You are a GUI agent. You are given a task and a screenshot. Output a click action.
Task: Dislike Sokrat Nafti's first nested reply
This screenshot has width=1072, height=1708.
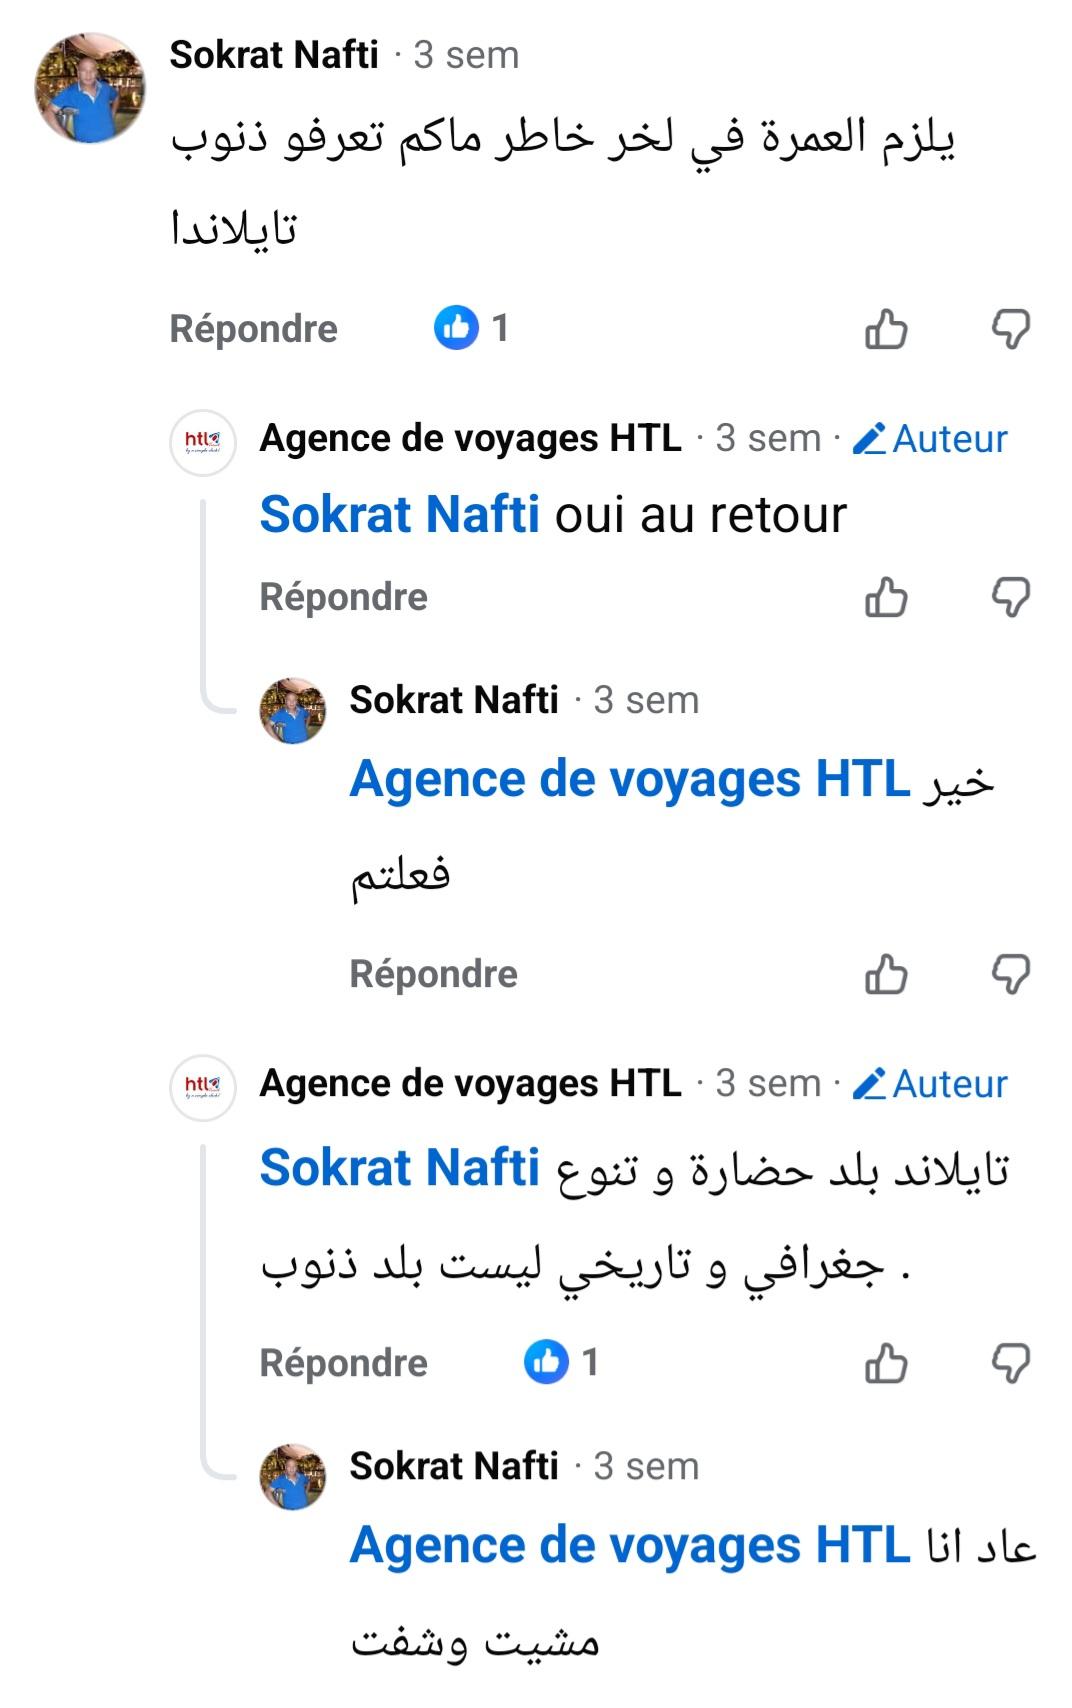pos(1010,974)
